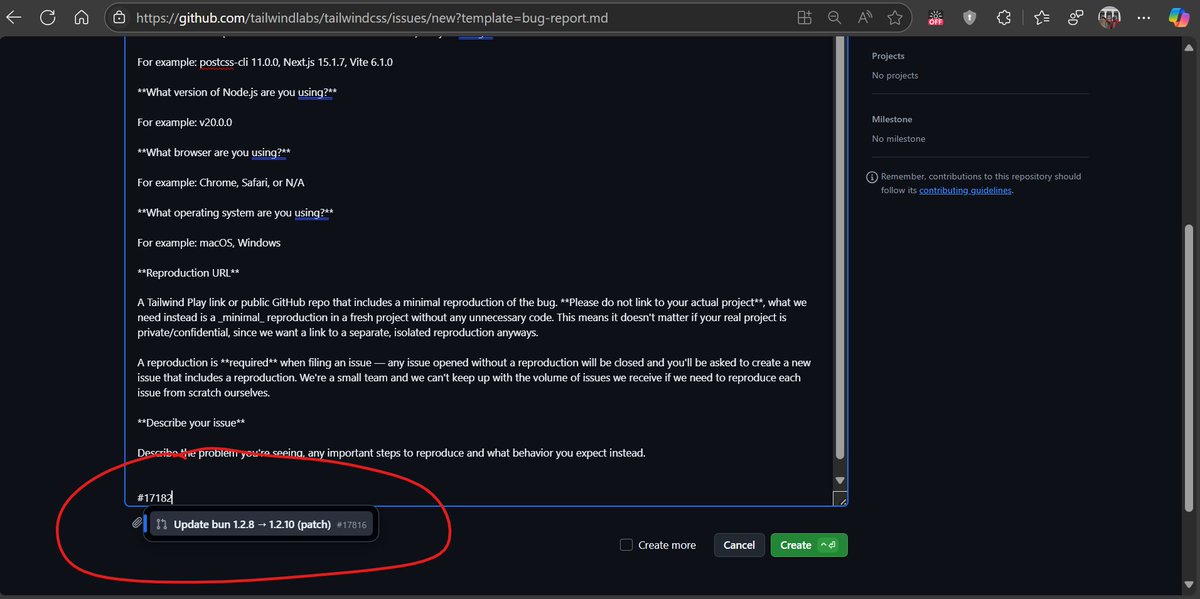Reload the page with refresh icon
This screenshot has width=1200, height=599.
click(x=48, y=18)
